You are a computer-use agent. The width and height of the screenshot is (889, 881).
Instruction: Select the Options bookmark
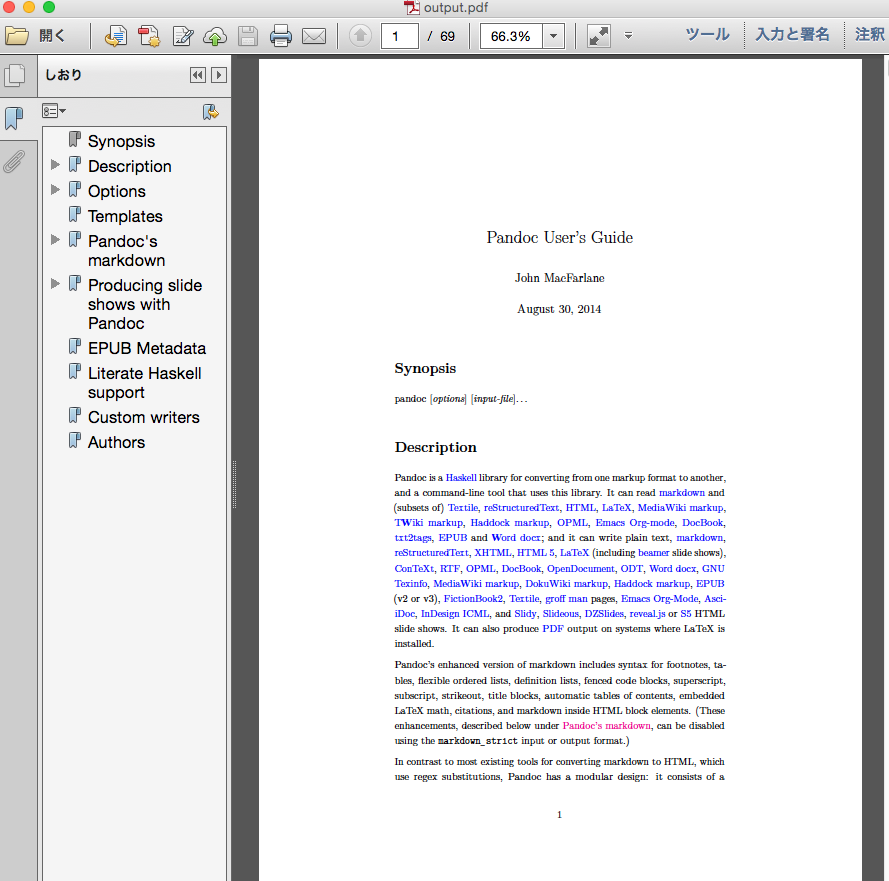[117, 191]
